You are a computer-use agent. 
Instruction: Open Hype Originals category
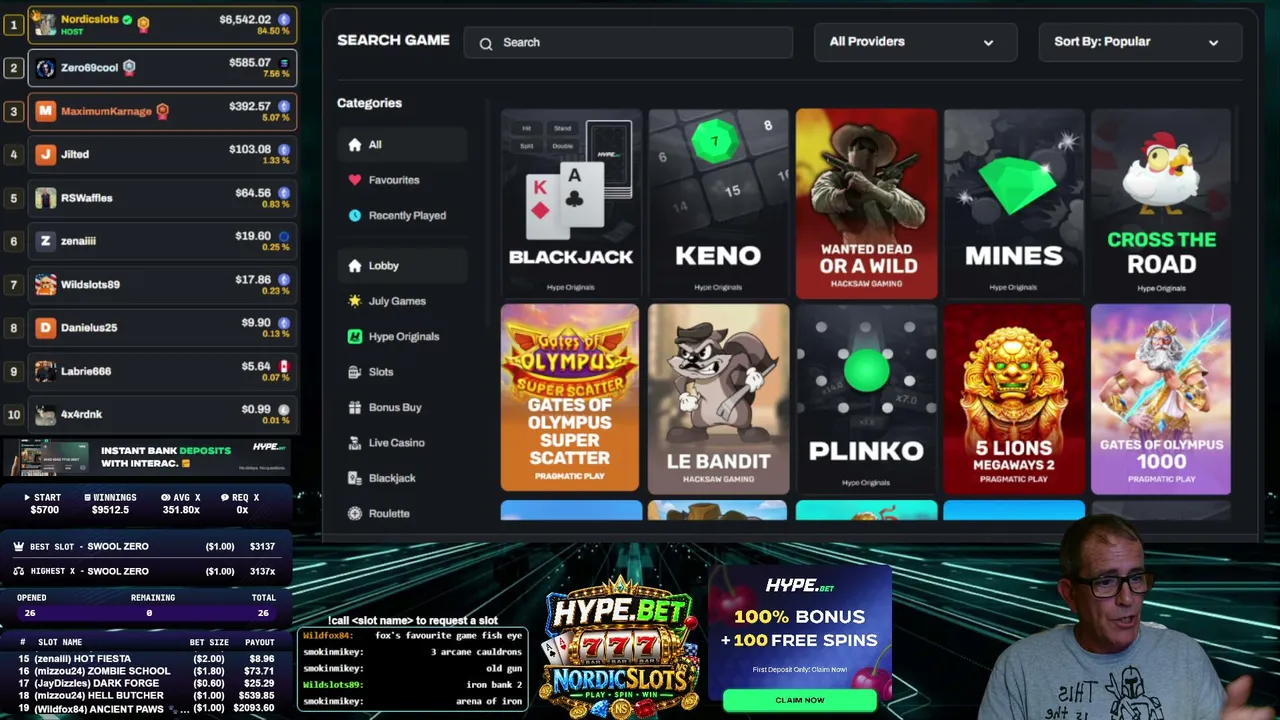[x=402, y=337]
